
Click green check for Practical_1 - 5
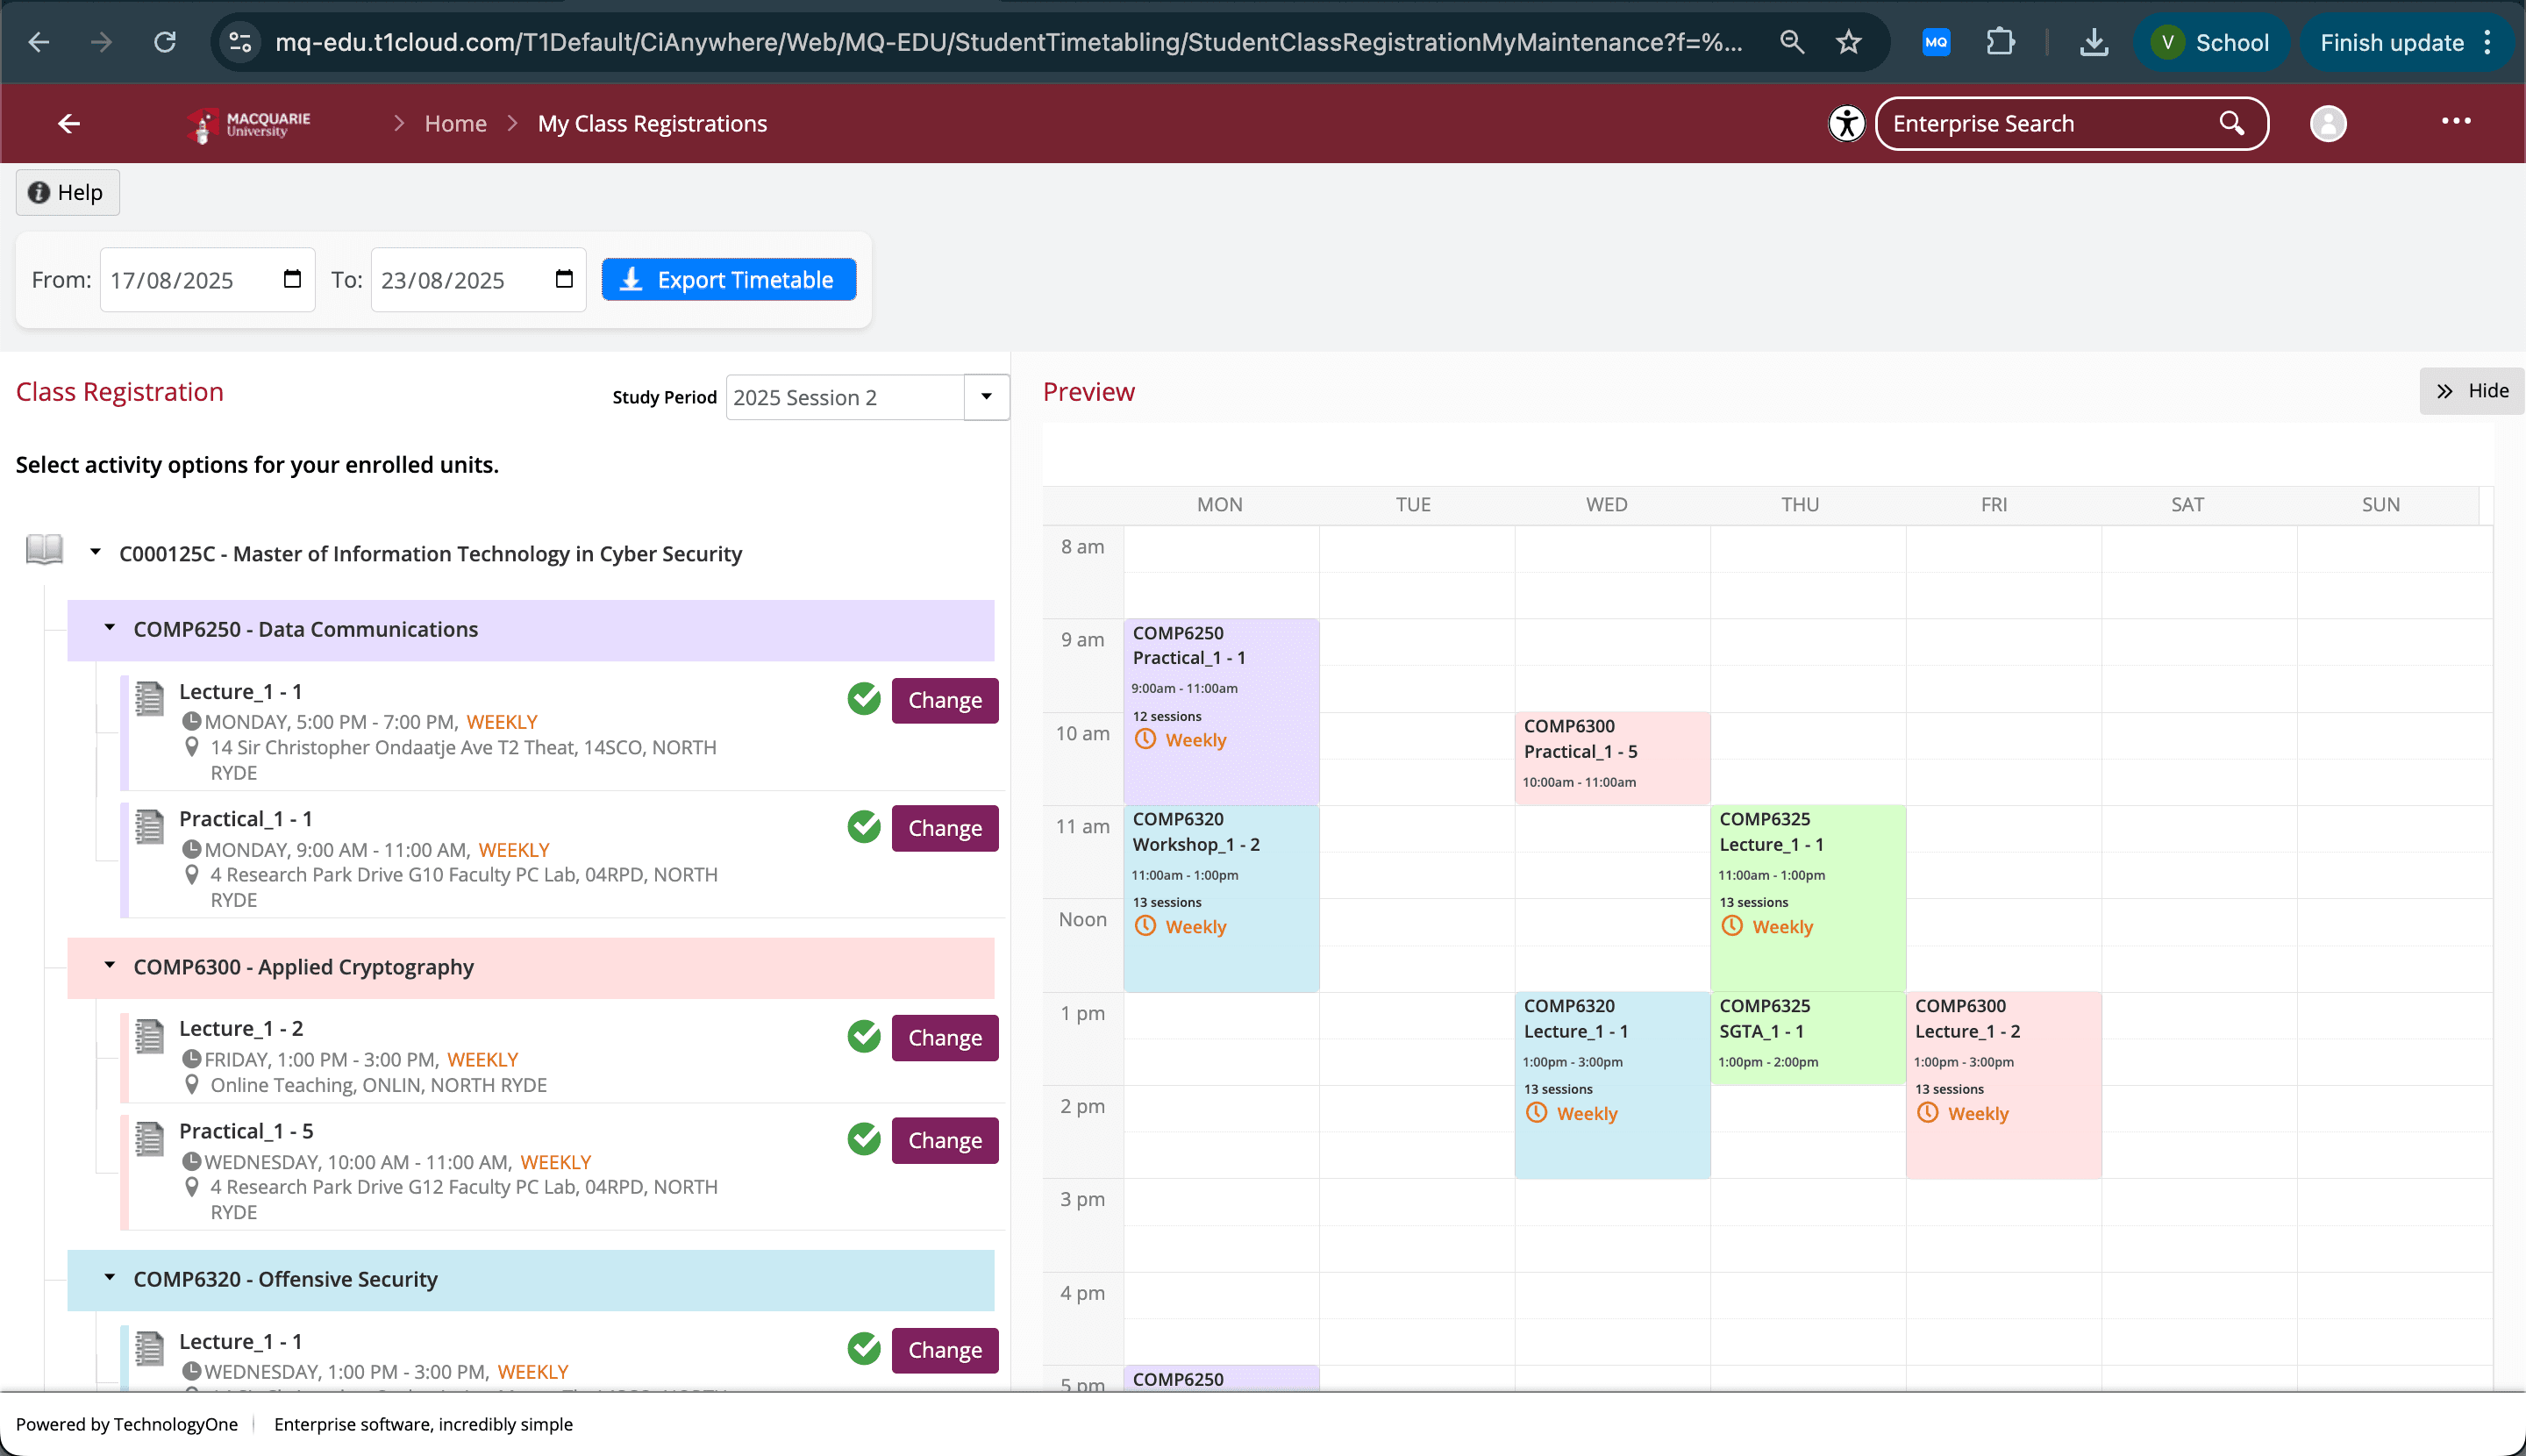864,1139
